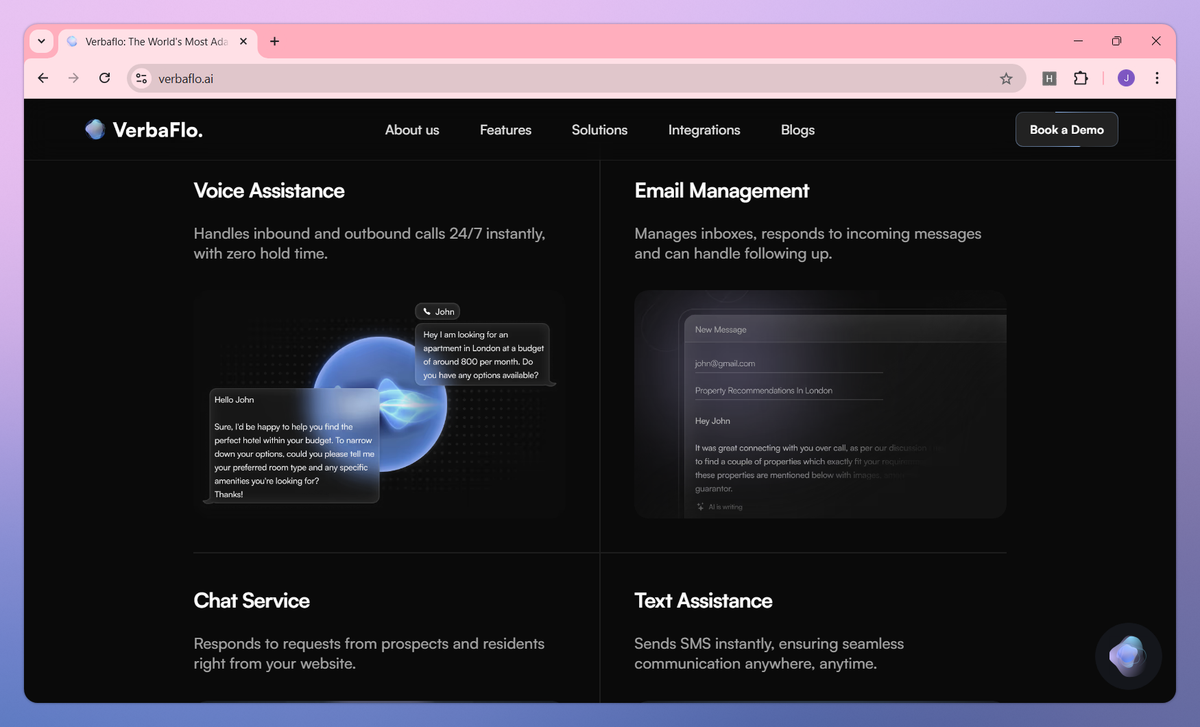Open the floating chat widget icon
Viewport: 1200px width, 727px height.
(1128, 656)
